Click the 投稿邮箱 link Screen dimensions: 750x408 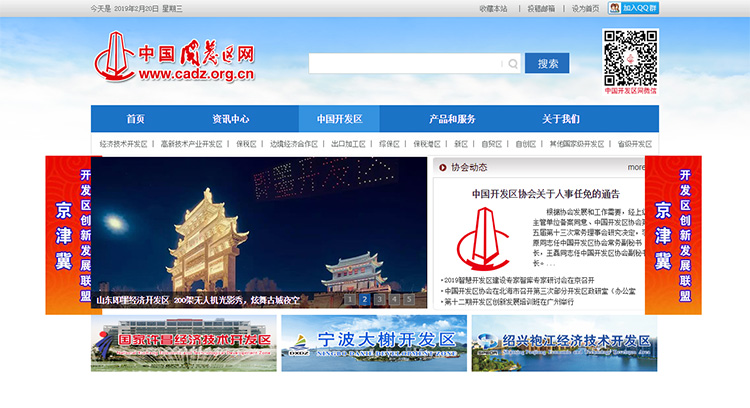[x=541, y=9]
